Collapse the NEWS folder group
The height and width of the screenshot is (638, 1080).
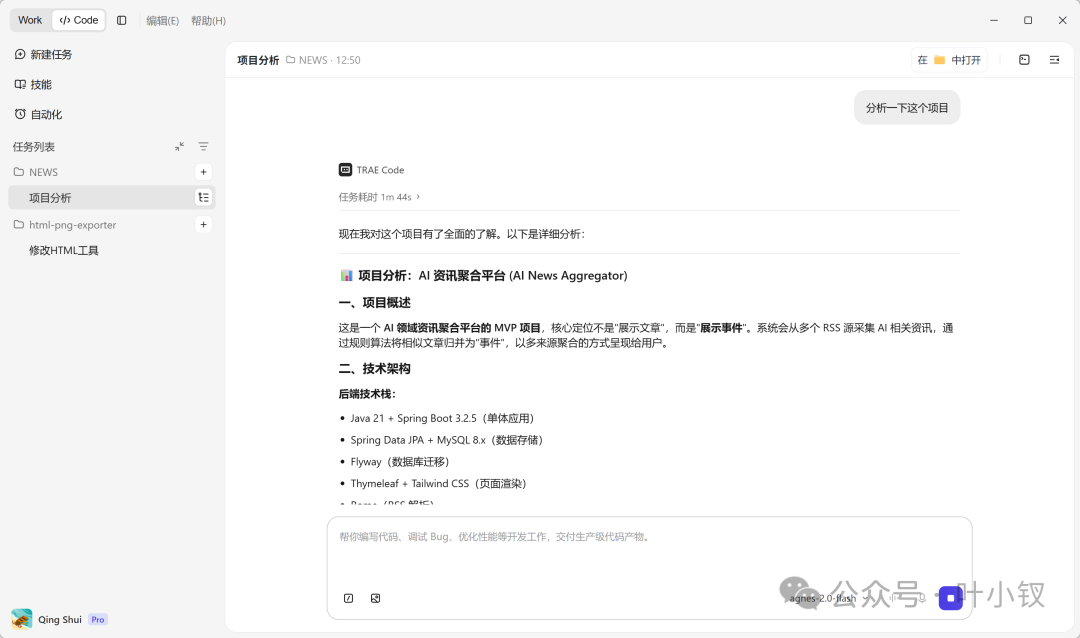tap(36, 172)
